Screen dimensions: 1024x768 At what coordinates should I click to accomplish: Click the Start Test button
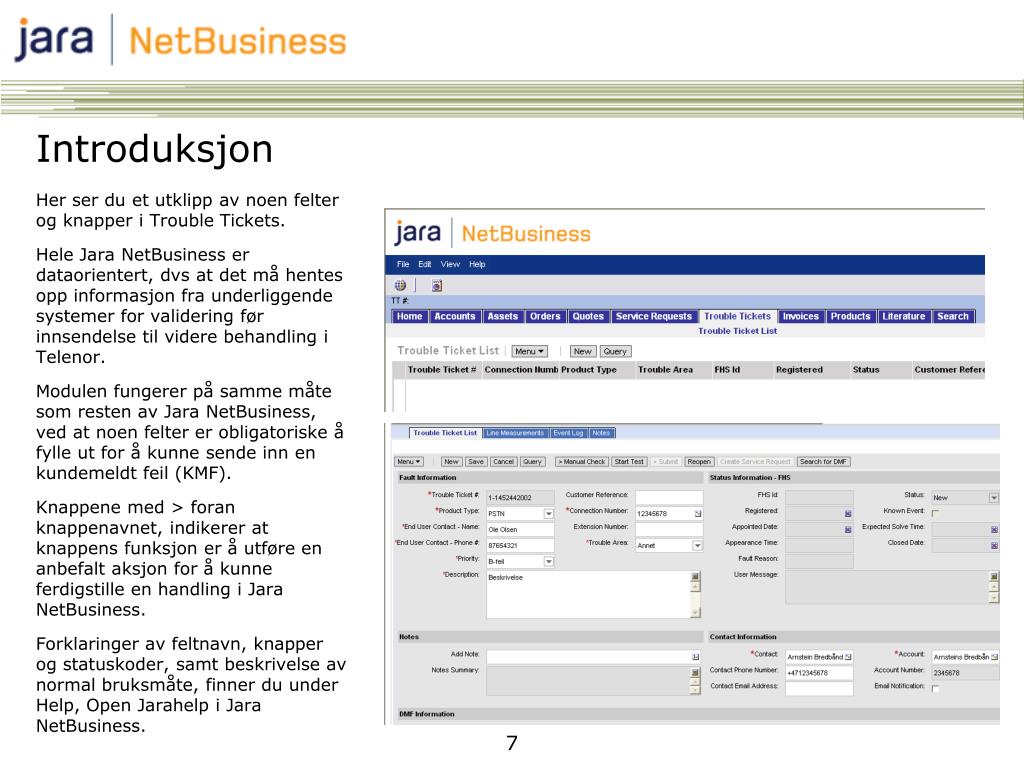[x=629, y=462]
